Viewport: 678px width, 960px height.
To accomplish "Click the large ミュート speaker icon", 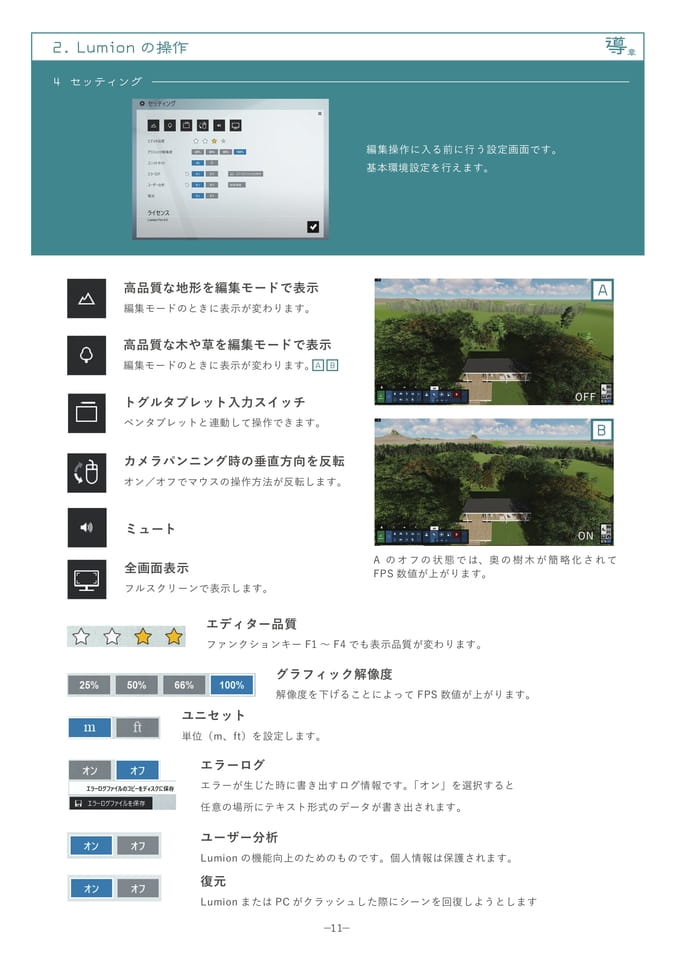I will 86,527.
